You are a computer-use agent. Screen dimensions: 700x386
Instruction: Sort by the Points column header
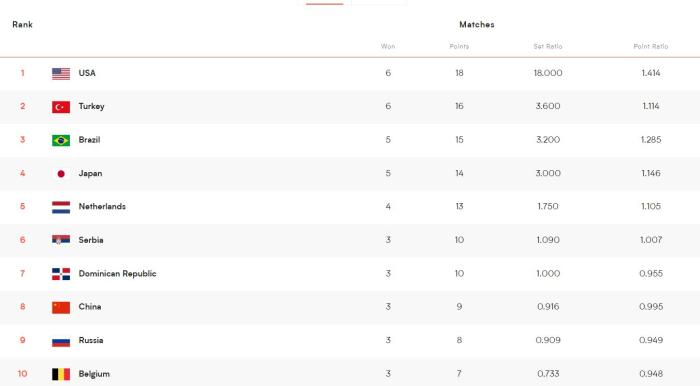tap(459, 46)
